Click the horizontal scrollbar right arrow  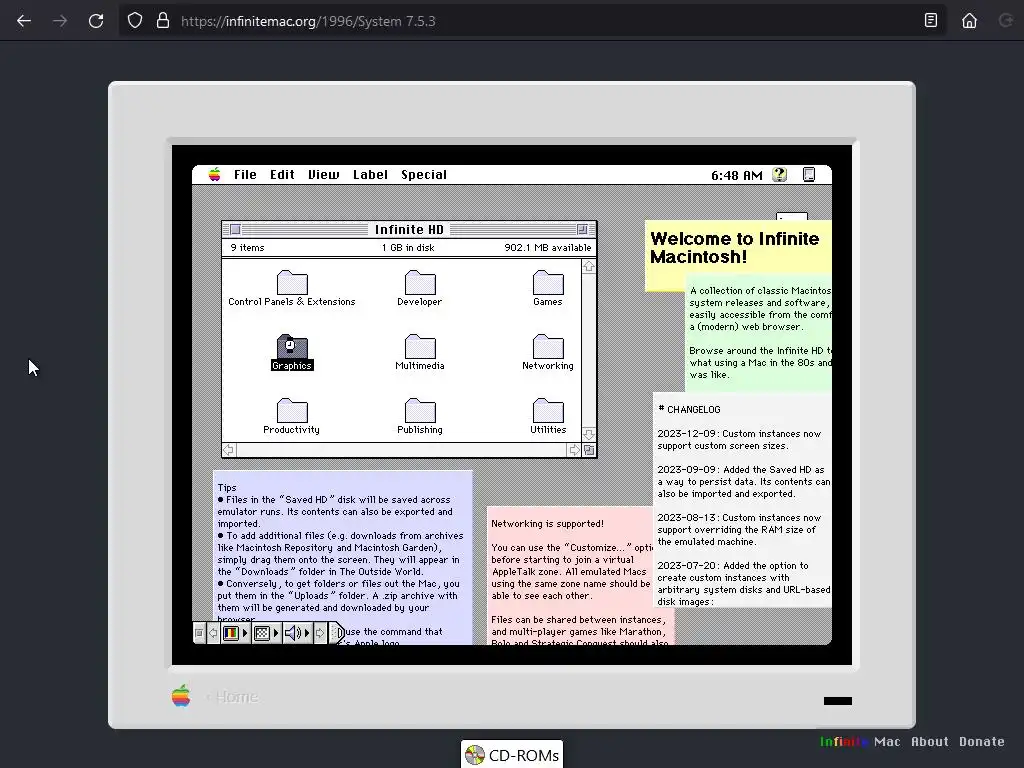574,450
